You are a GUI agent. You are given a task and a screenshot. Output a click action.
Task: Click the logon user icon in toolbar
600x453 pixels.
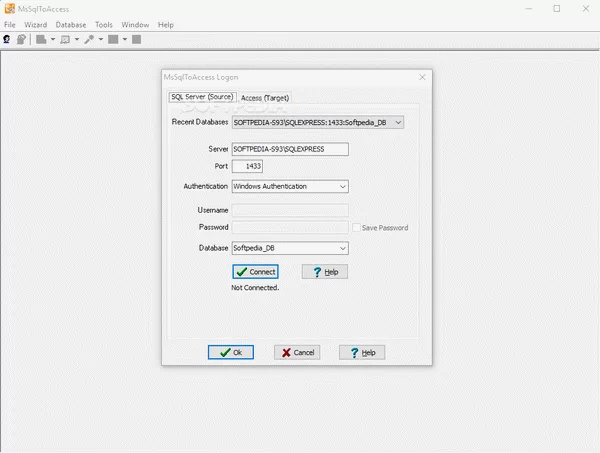click(x=7, y=39)
